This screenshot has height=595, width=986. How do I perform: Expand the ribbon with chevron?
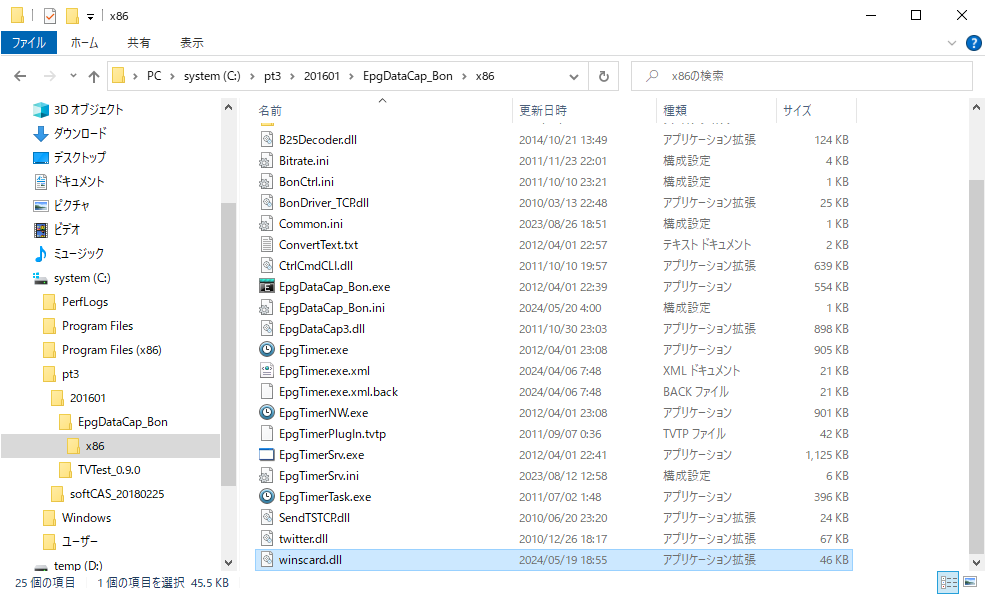pos(951,43)
